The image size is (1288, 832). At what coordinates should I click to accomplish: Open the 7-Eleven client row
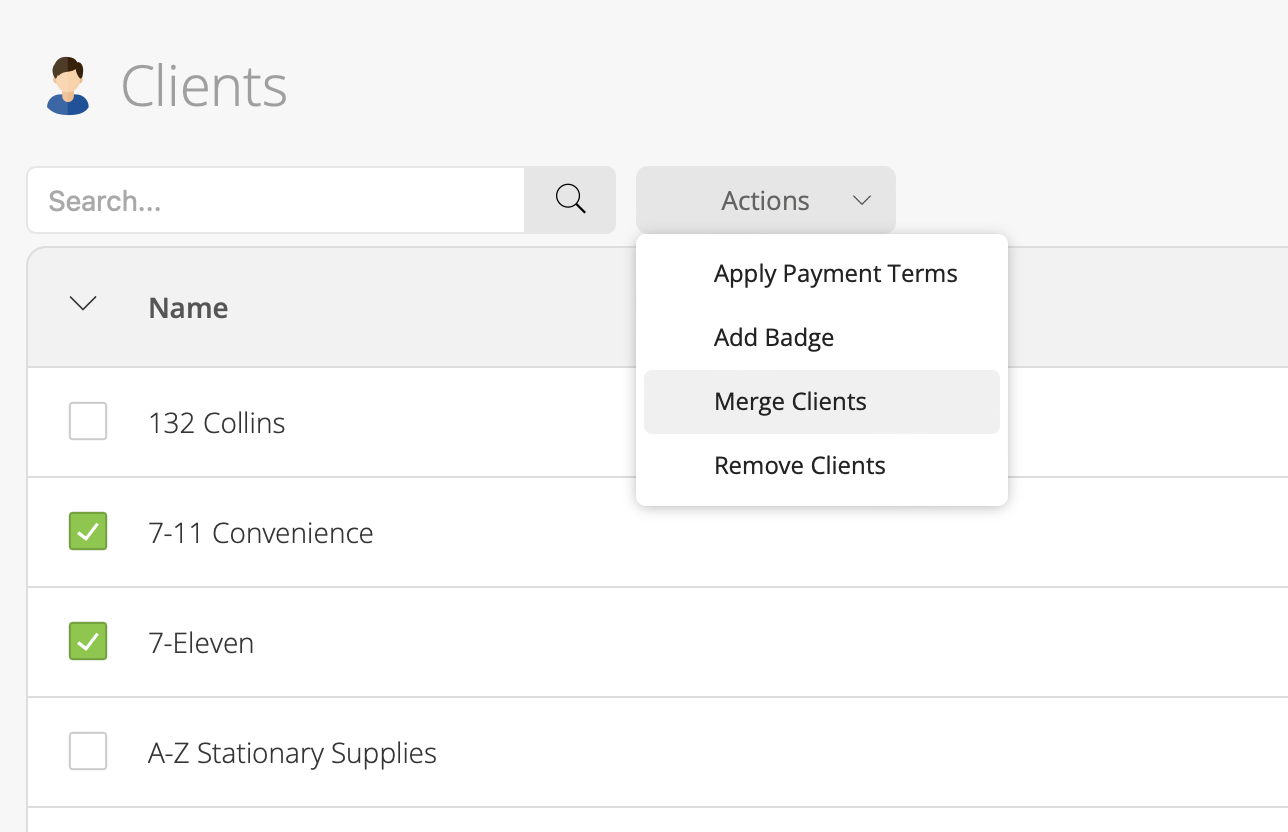201,643
